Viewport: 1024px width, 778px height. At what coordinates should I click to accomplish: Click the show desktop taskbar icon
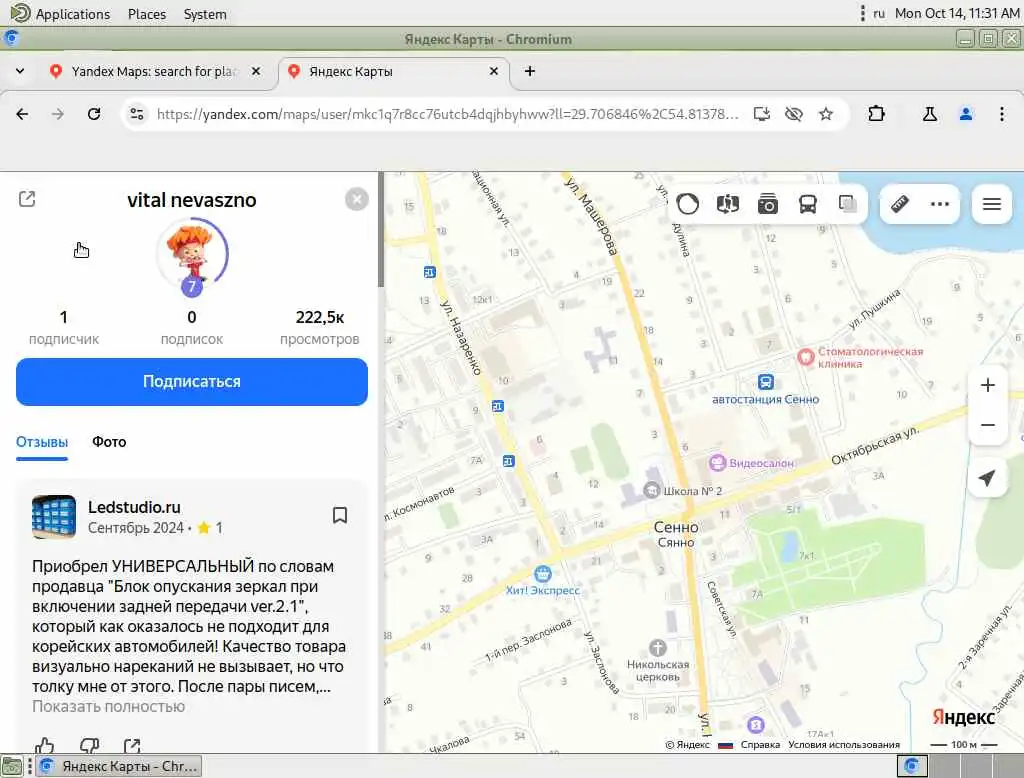(x=12, y=766)
